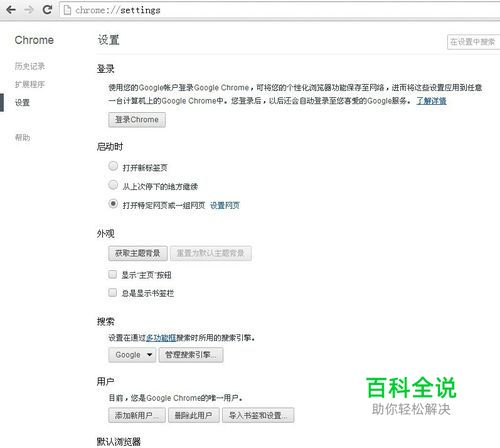Click the 获取主题背景 button
Screen dimensions: 500x448
(x=138, y=253)
